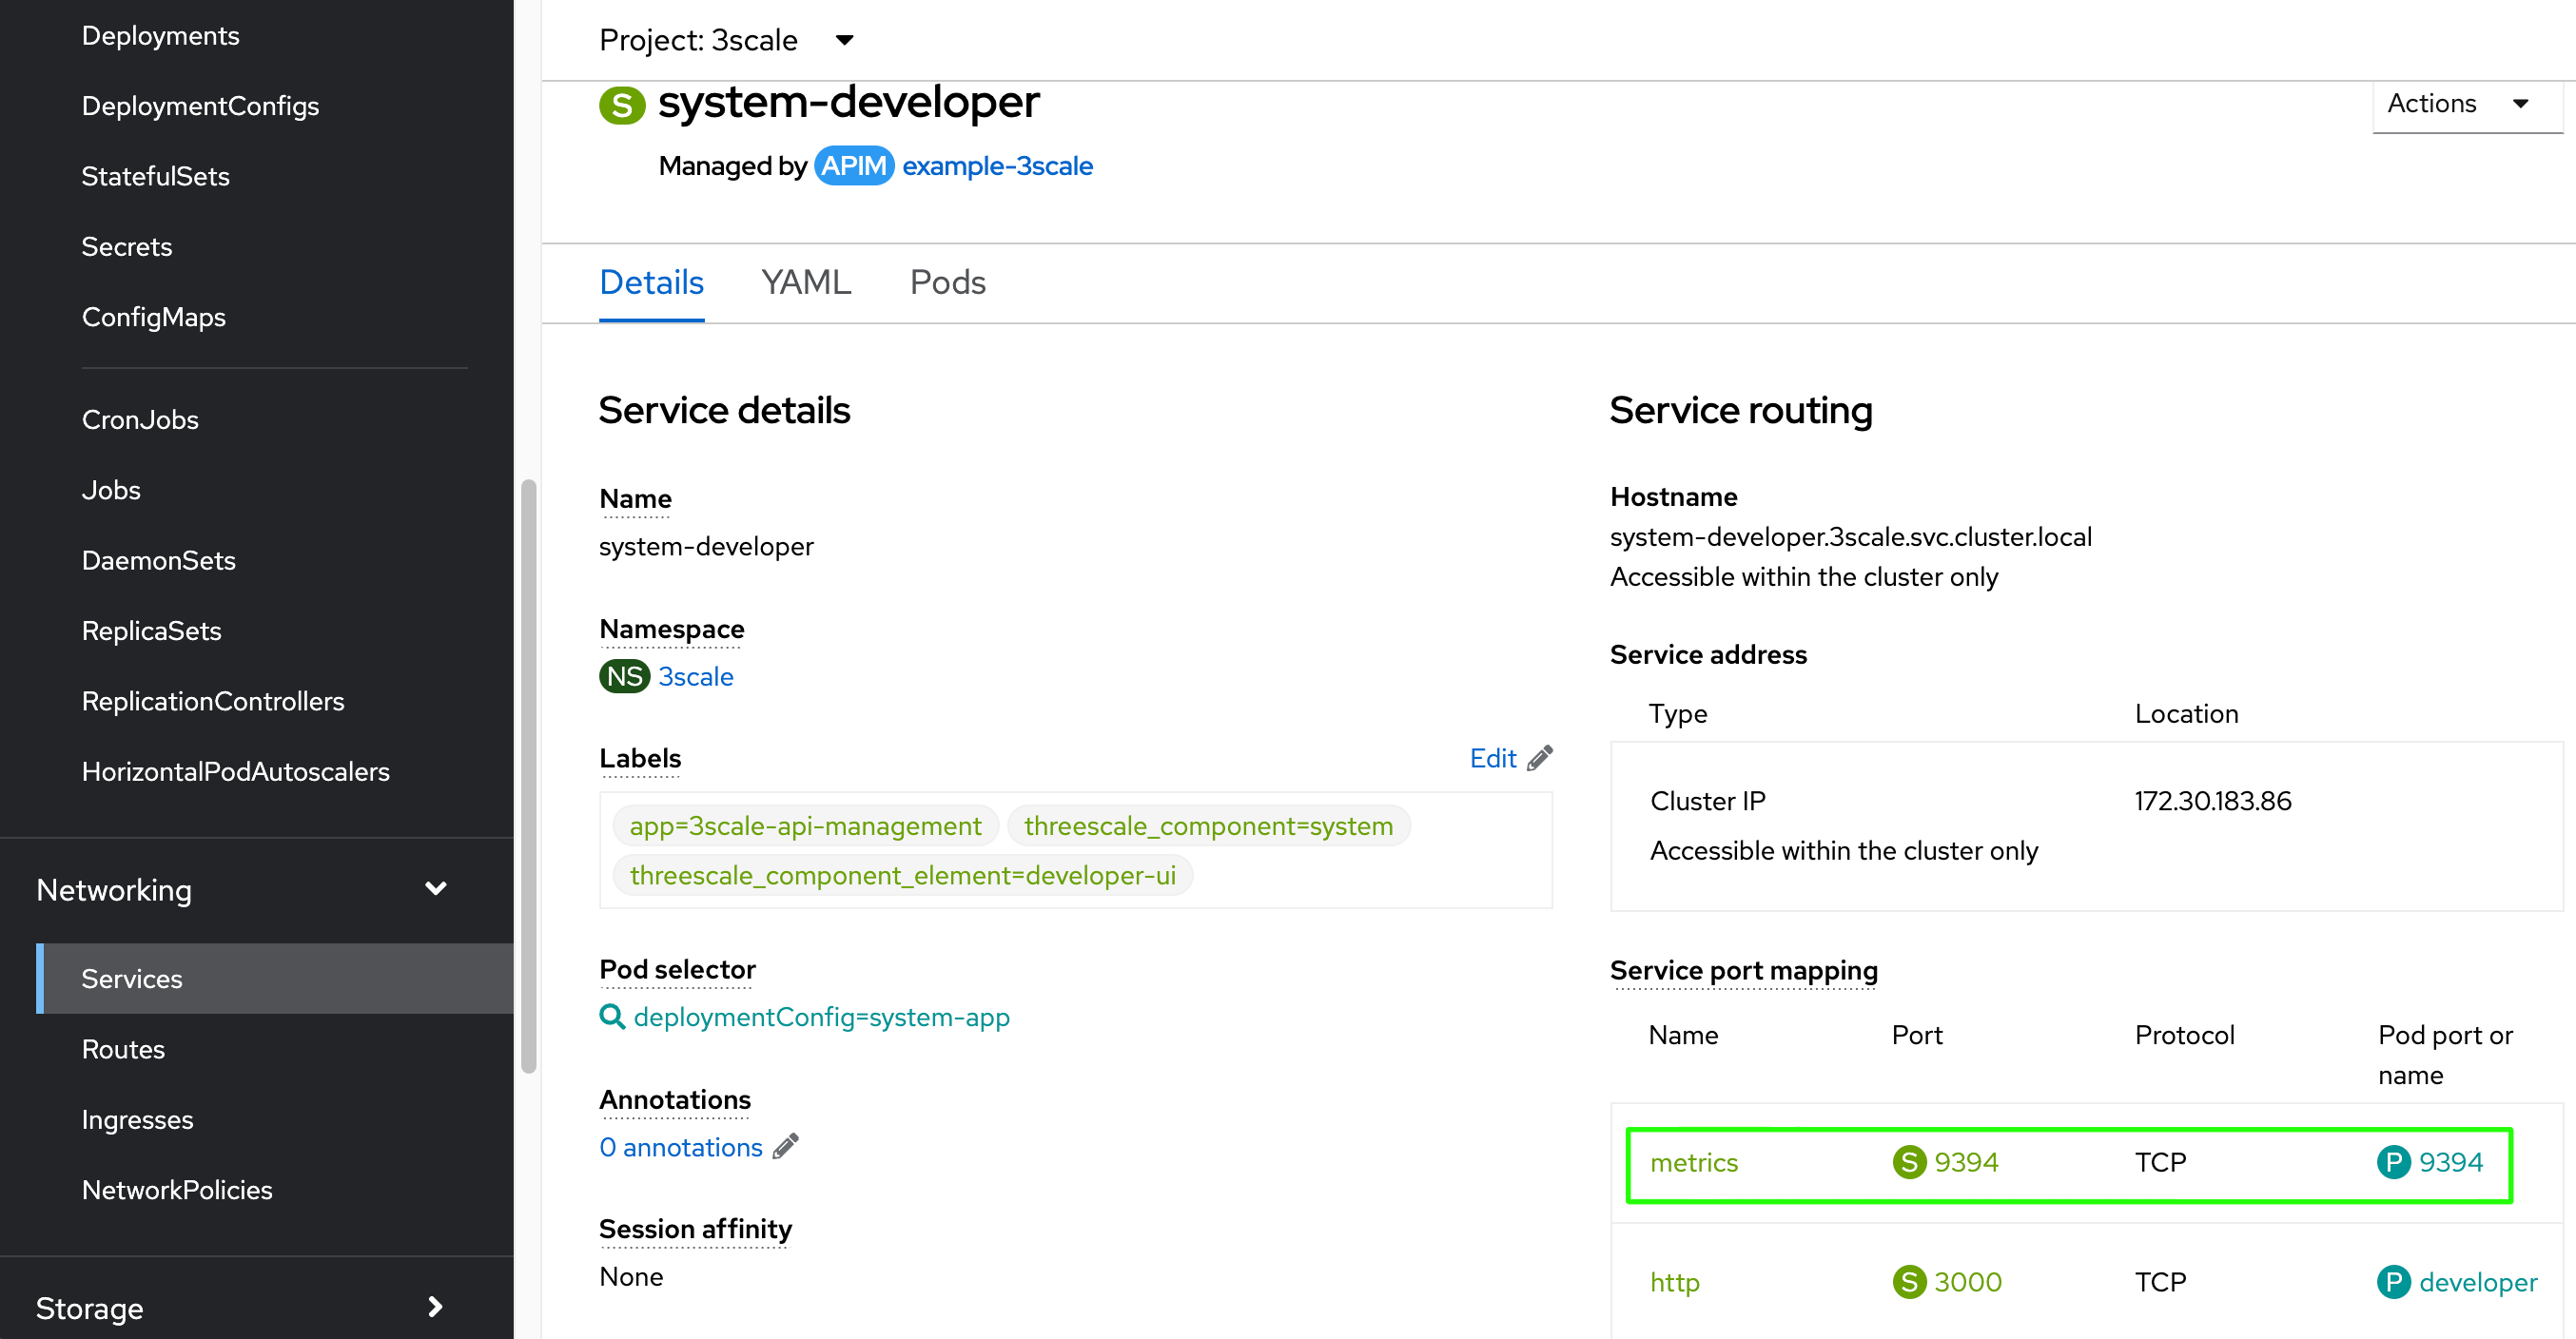Click the pencil icon beside 0 annotations
Viewport: 2576px width, 1339px height.
(x=786, y=1146)
